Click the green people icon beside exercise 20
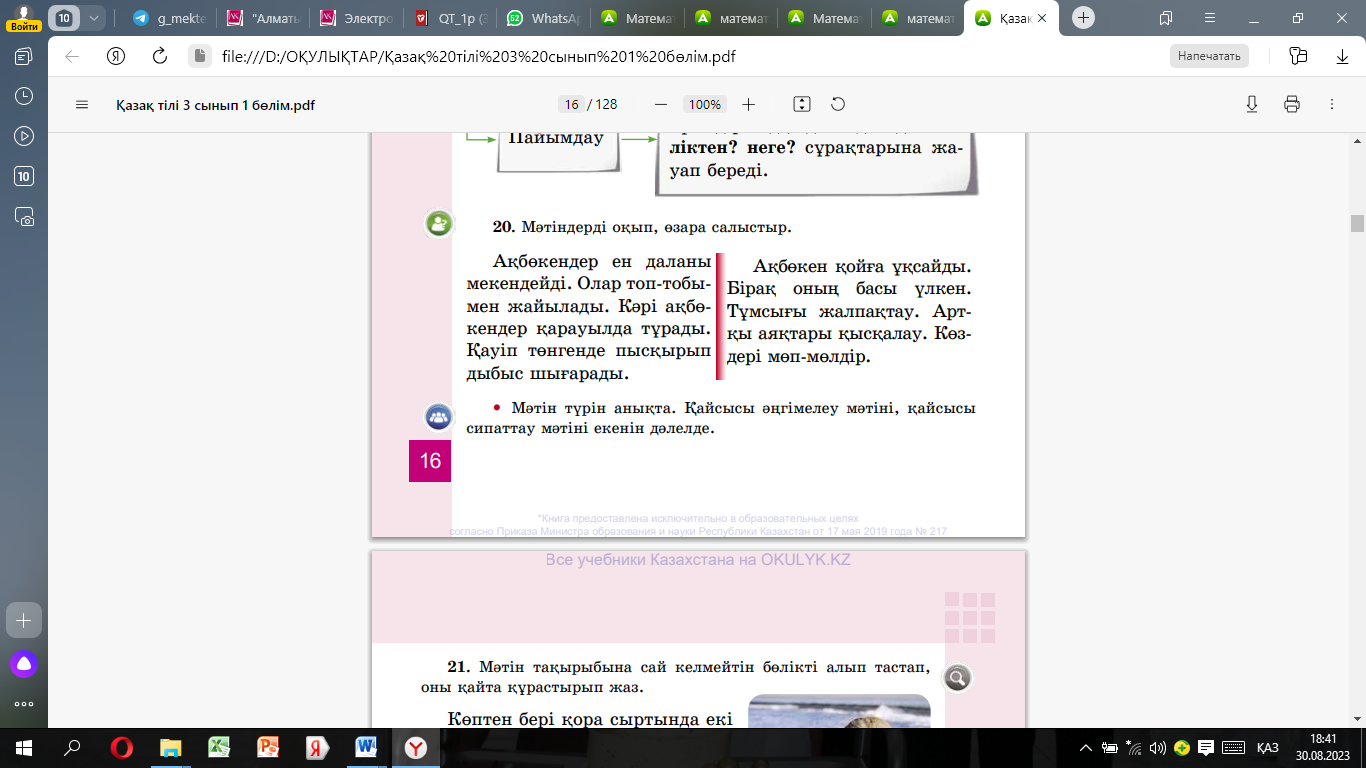The height and width of the screenshot is (768, 1366). (438, 224)
